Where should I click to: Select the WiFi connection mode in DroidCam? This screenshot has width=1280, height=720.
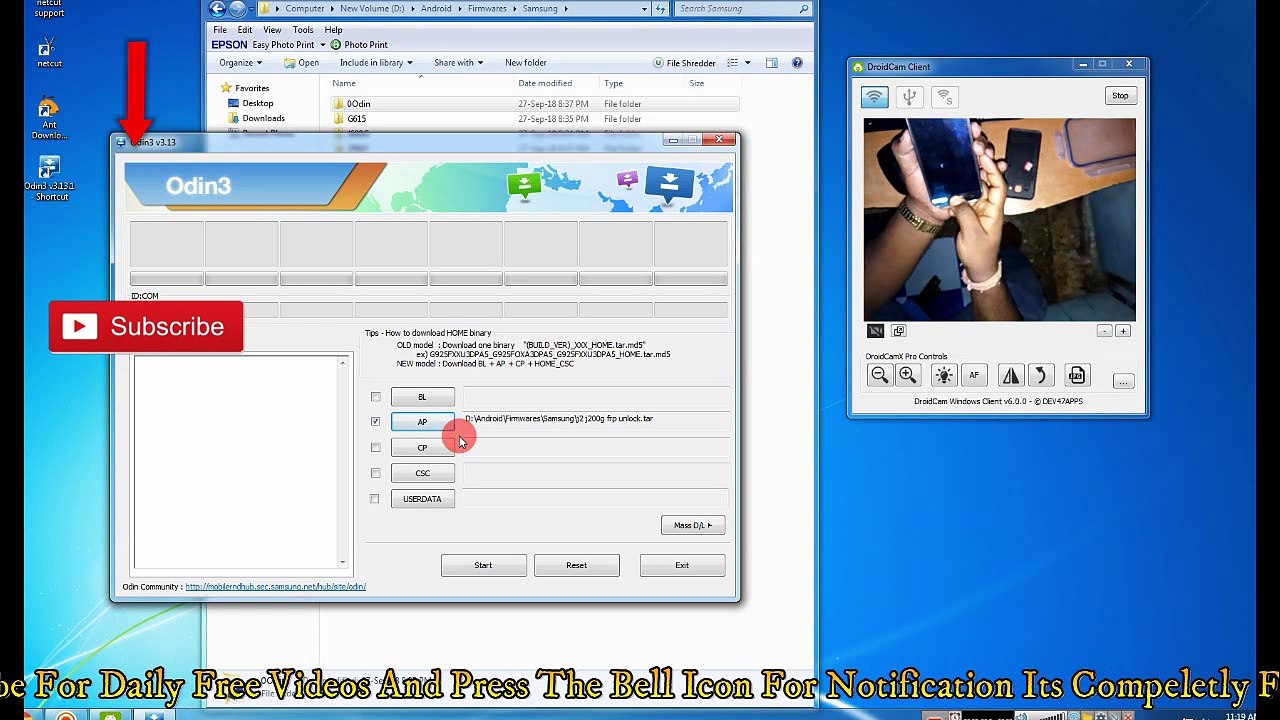point(874,97)
